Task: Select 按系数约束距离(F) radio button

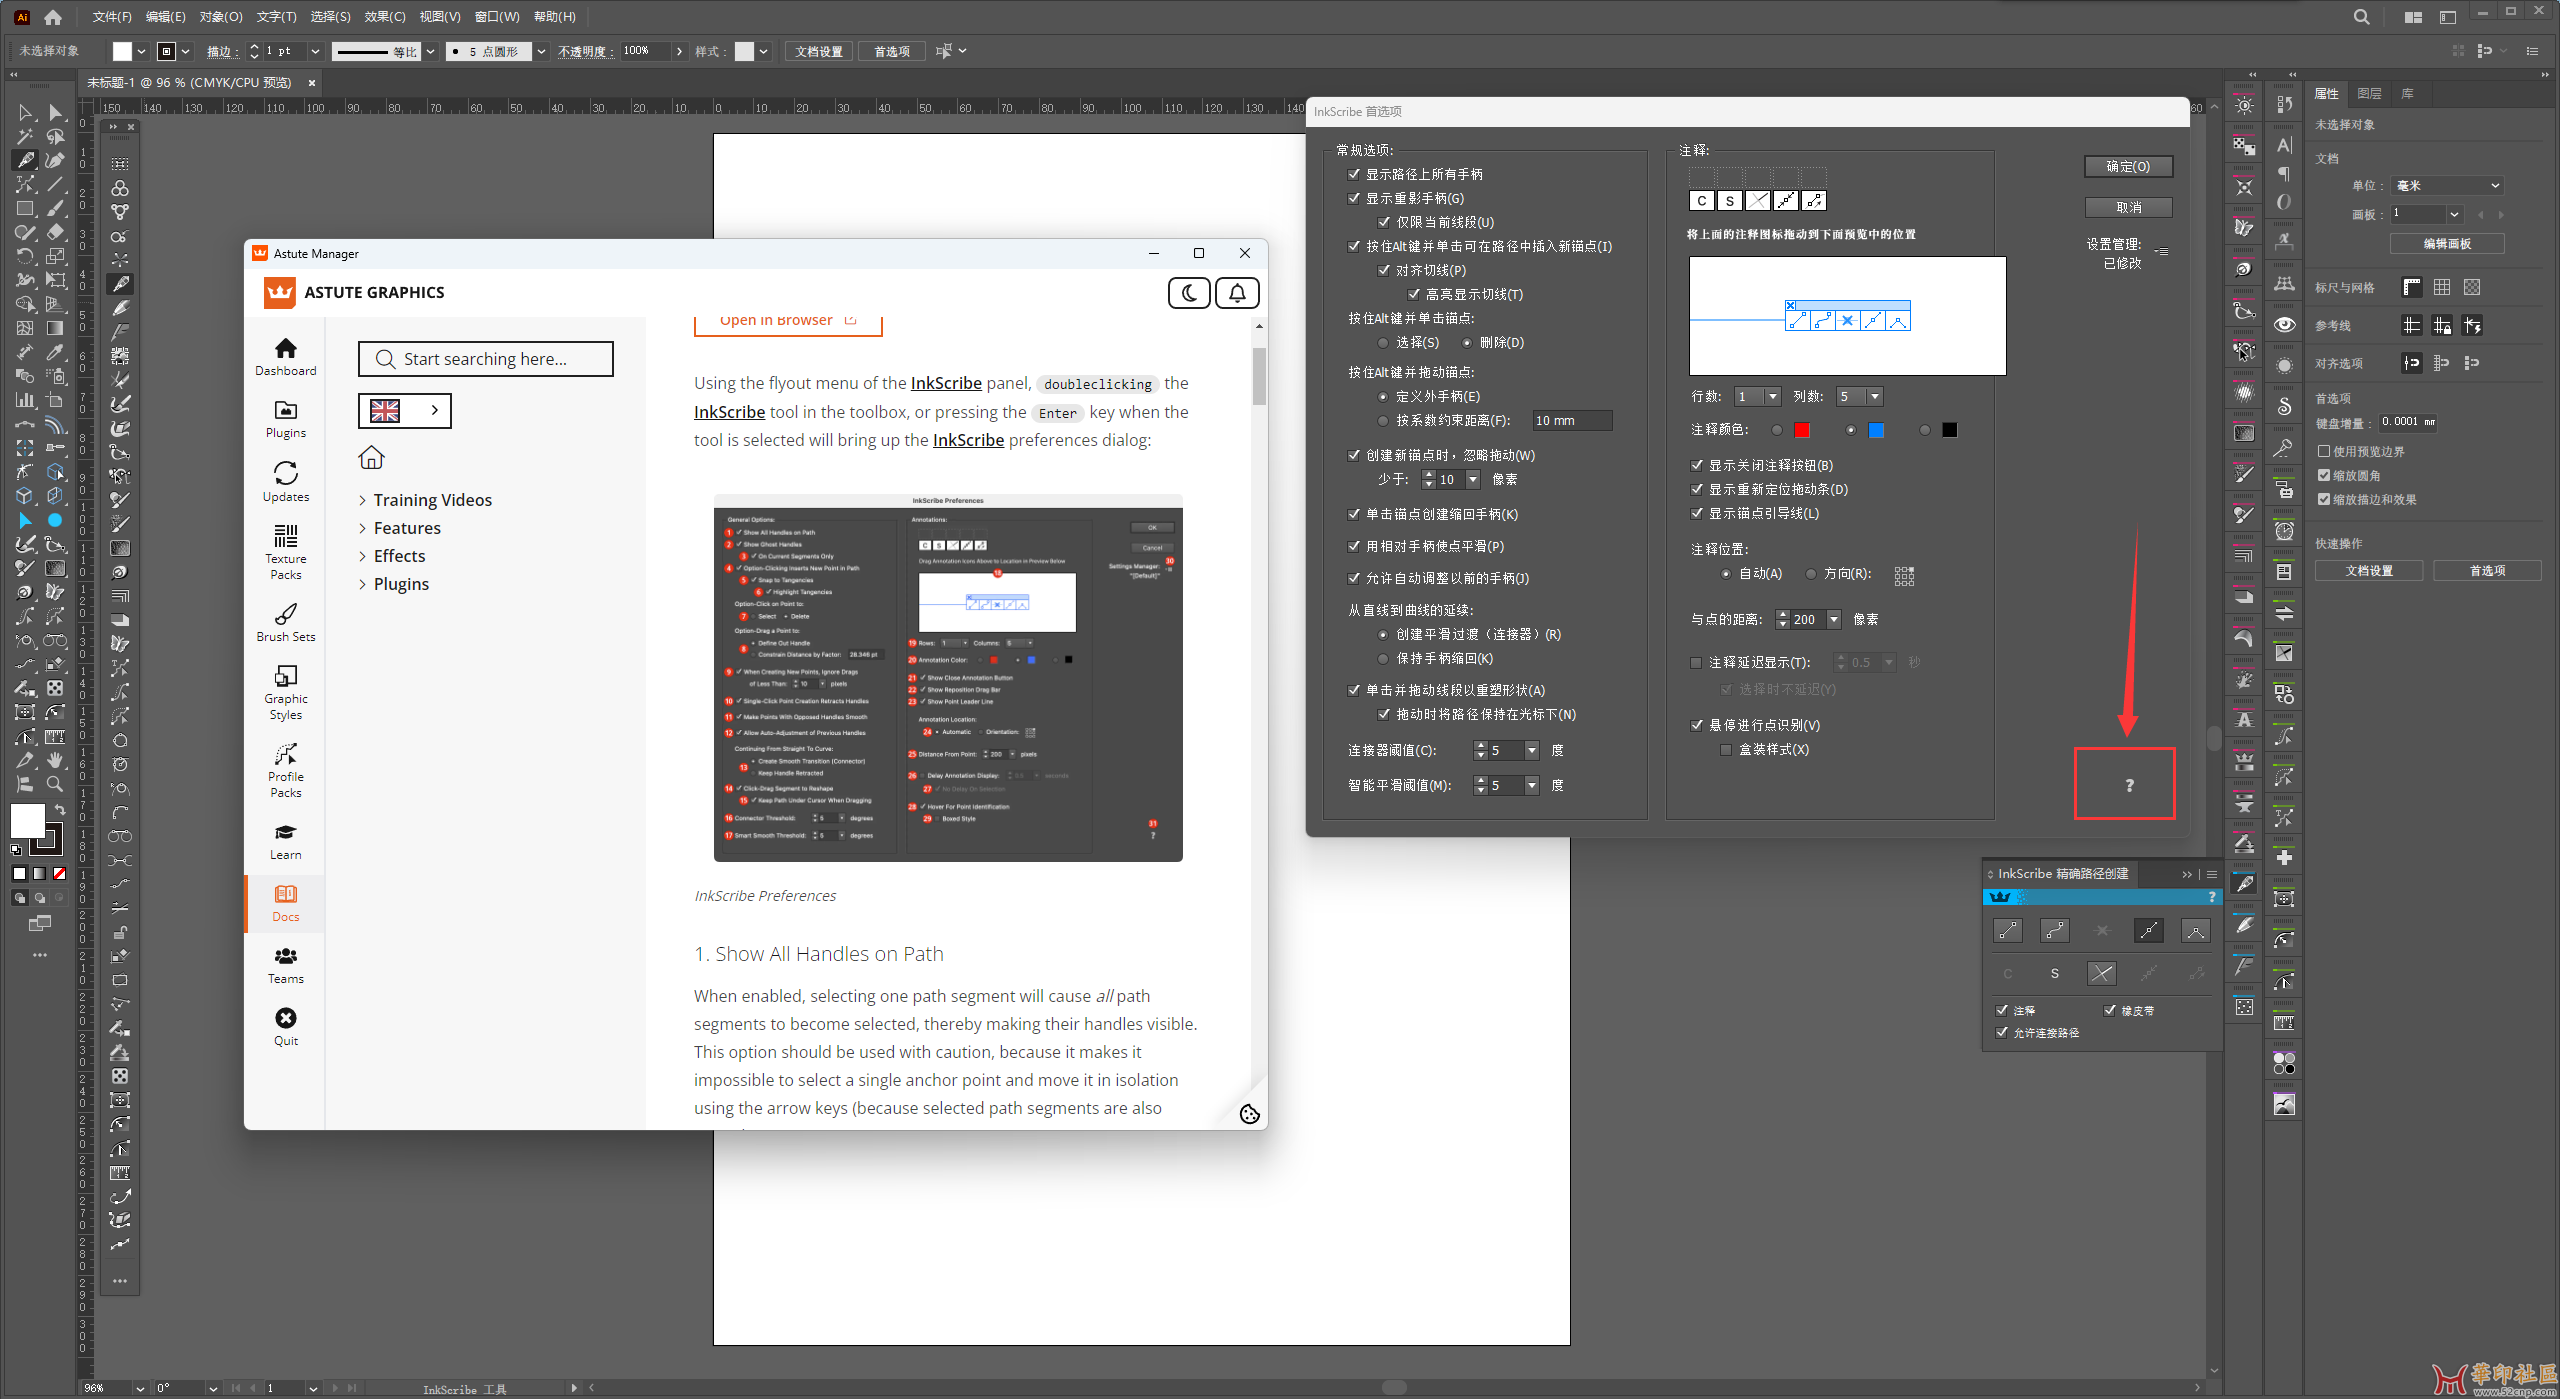Action: (1383, 421)
